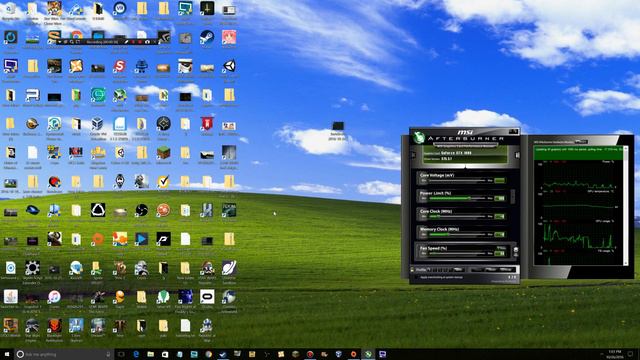Viewport: 640px width, 360px height.
Task: Toggle Apply overclocking at system startup
Action: 416,278
